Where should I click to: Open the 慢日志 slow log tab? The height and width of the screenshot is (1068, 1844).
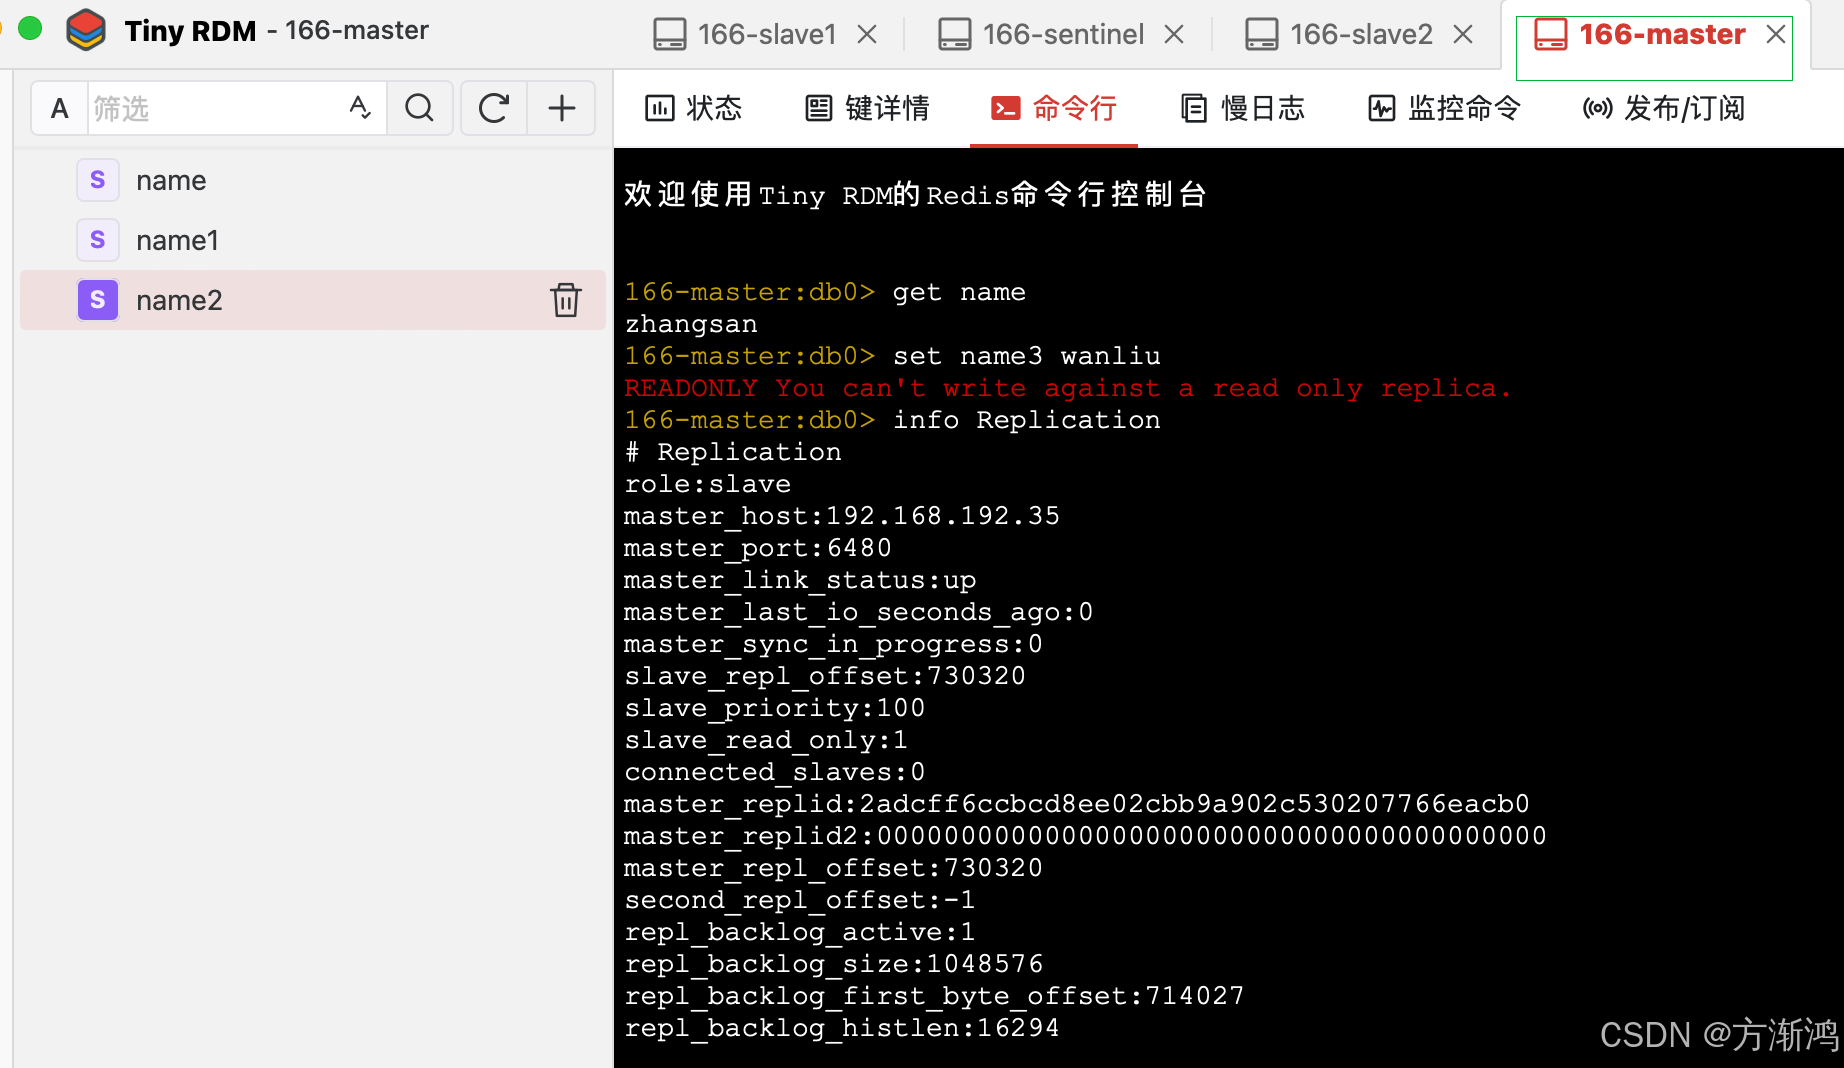point(1243,108)
